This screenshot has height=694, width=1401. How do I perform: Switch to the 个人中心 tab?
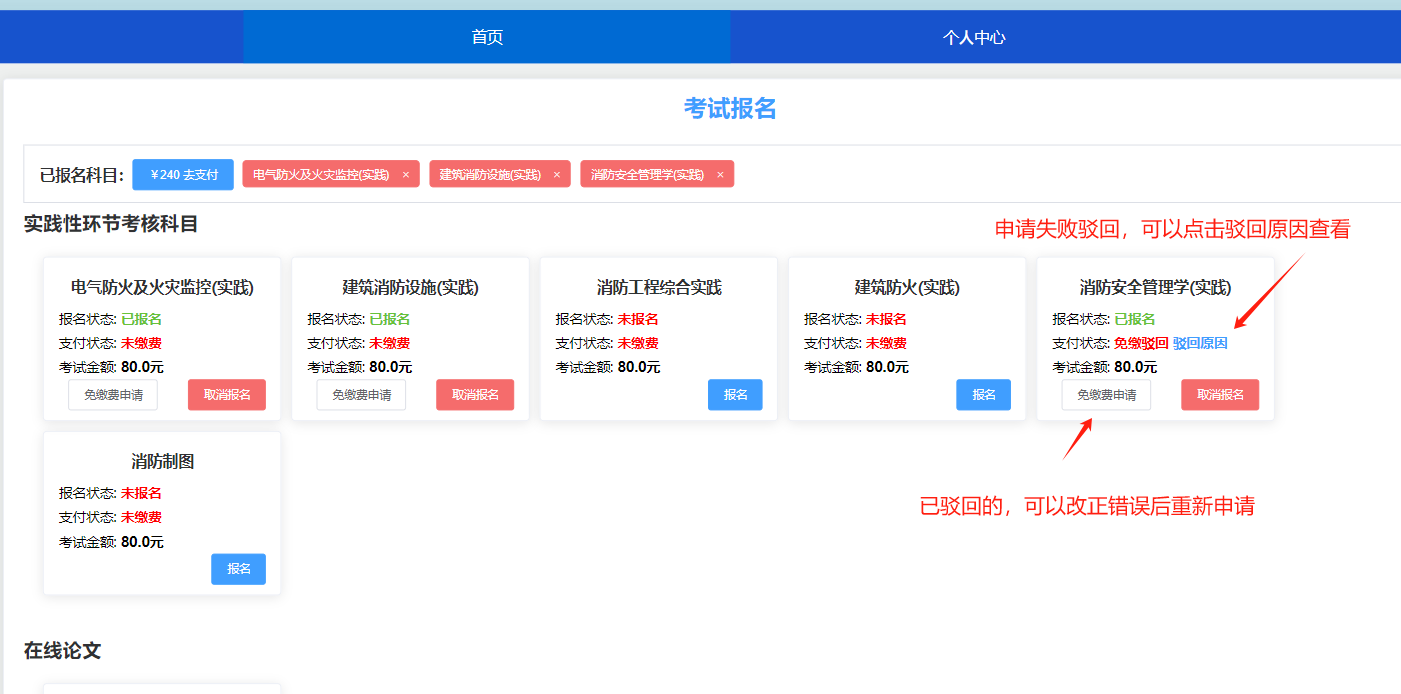click(x=973, y=38)
